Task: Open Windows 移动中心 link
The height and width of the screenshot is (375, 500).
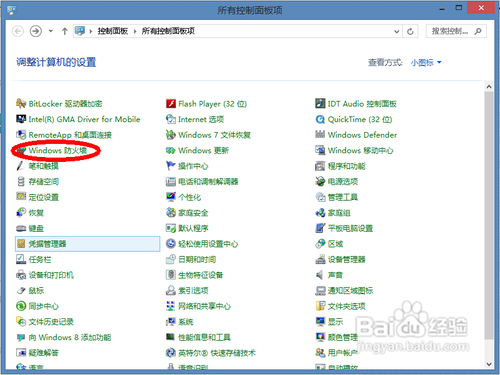Action: point(361,151)
